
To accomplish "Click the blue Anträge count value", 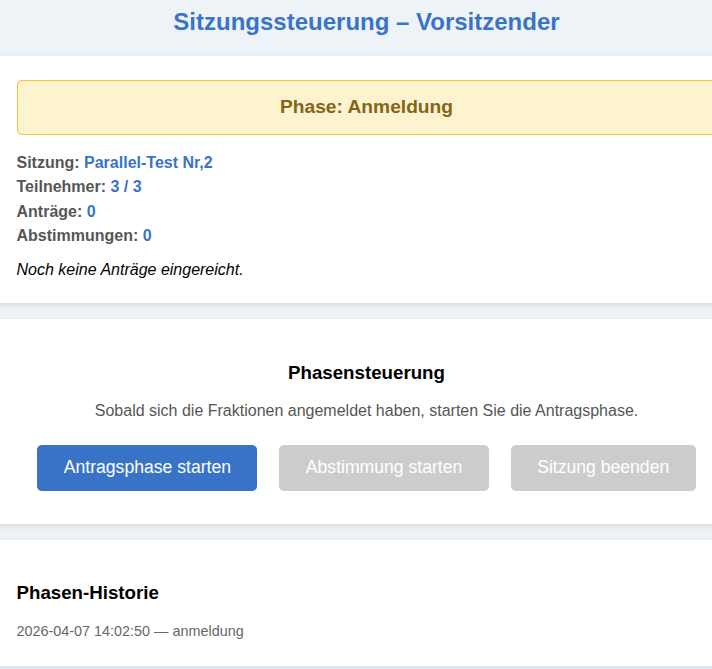I will 91,211.
